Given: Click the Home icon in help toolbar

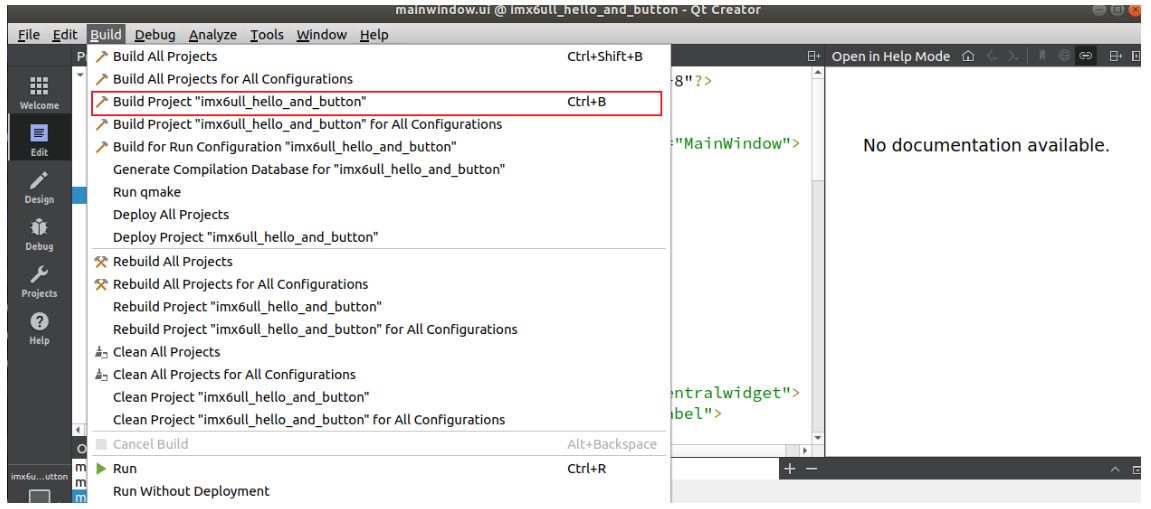Looking at the screenshot, I should click(968, 56).
